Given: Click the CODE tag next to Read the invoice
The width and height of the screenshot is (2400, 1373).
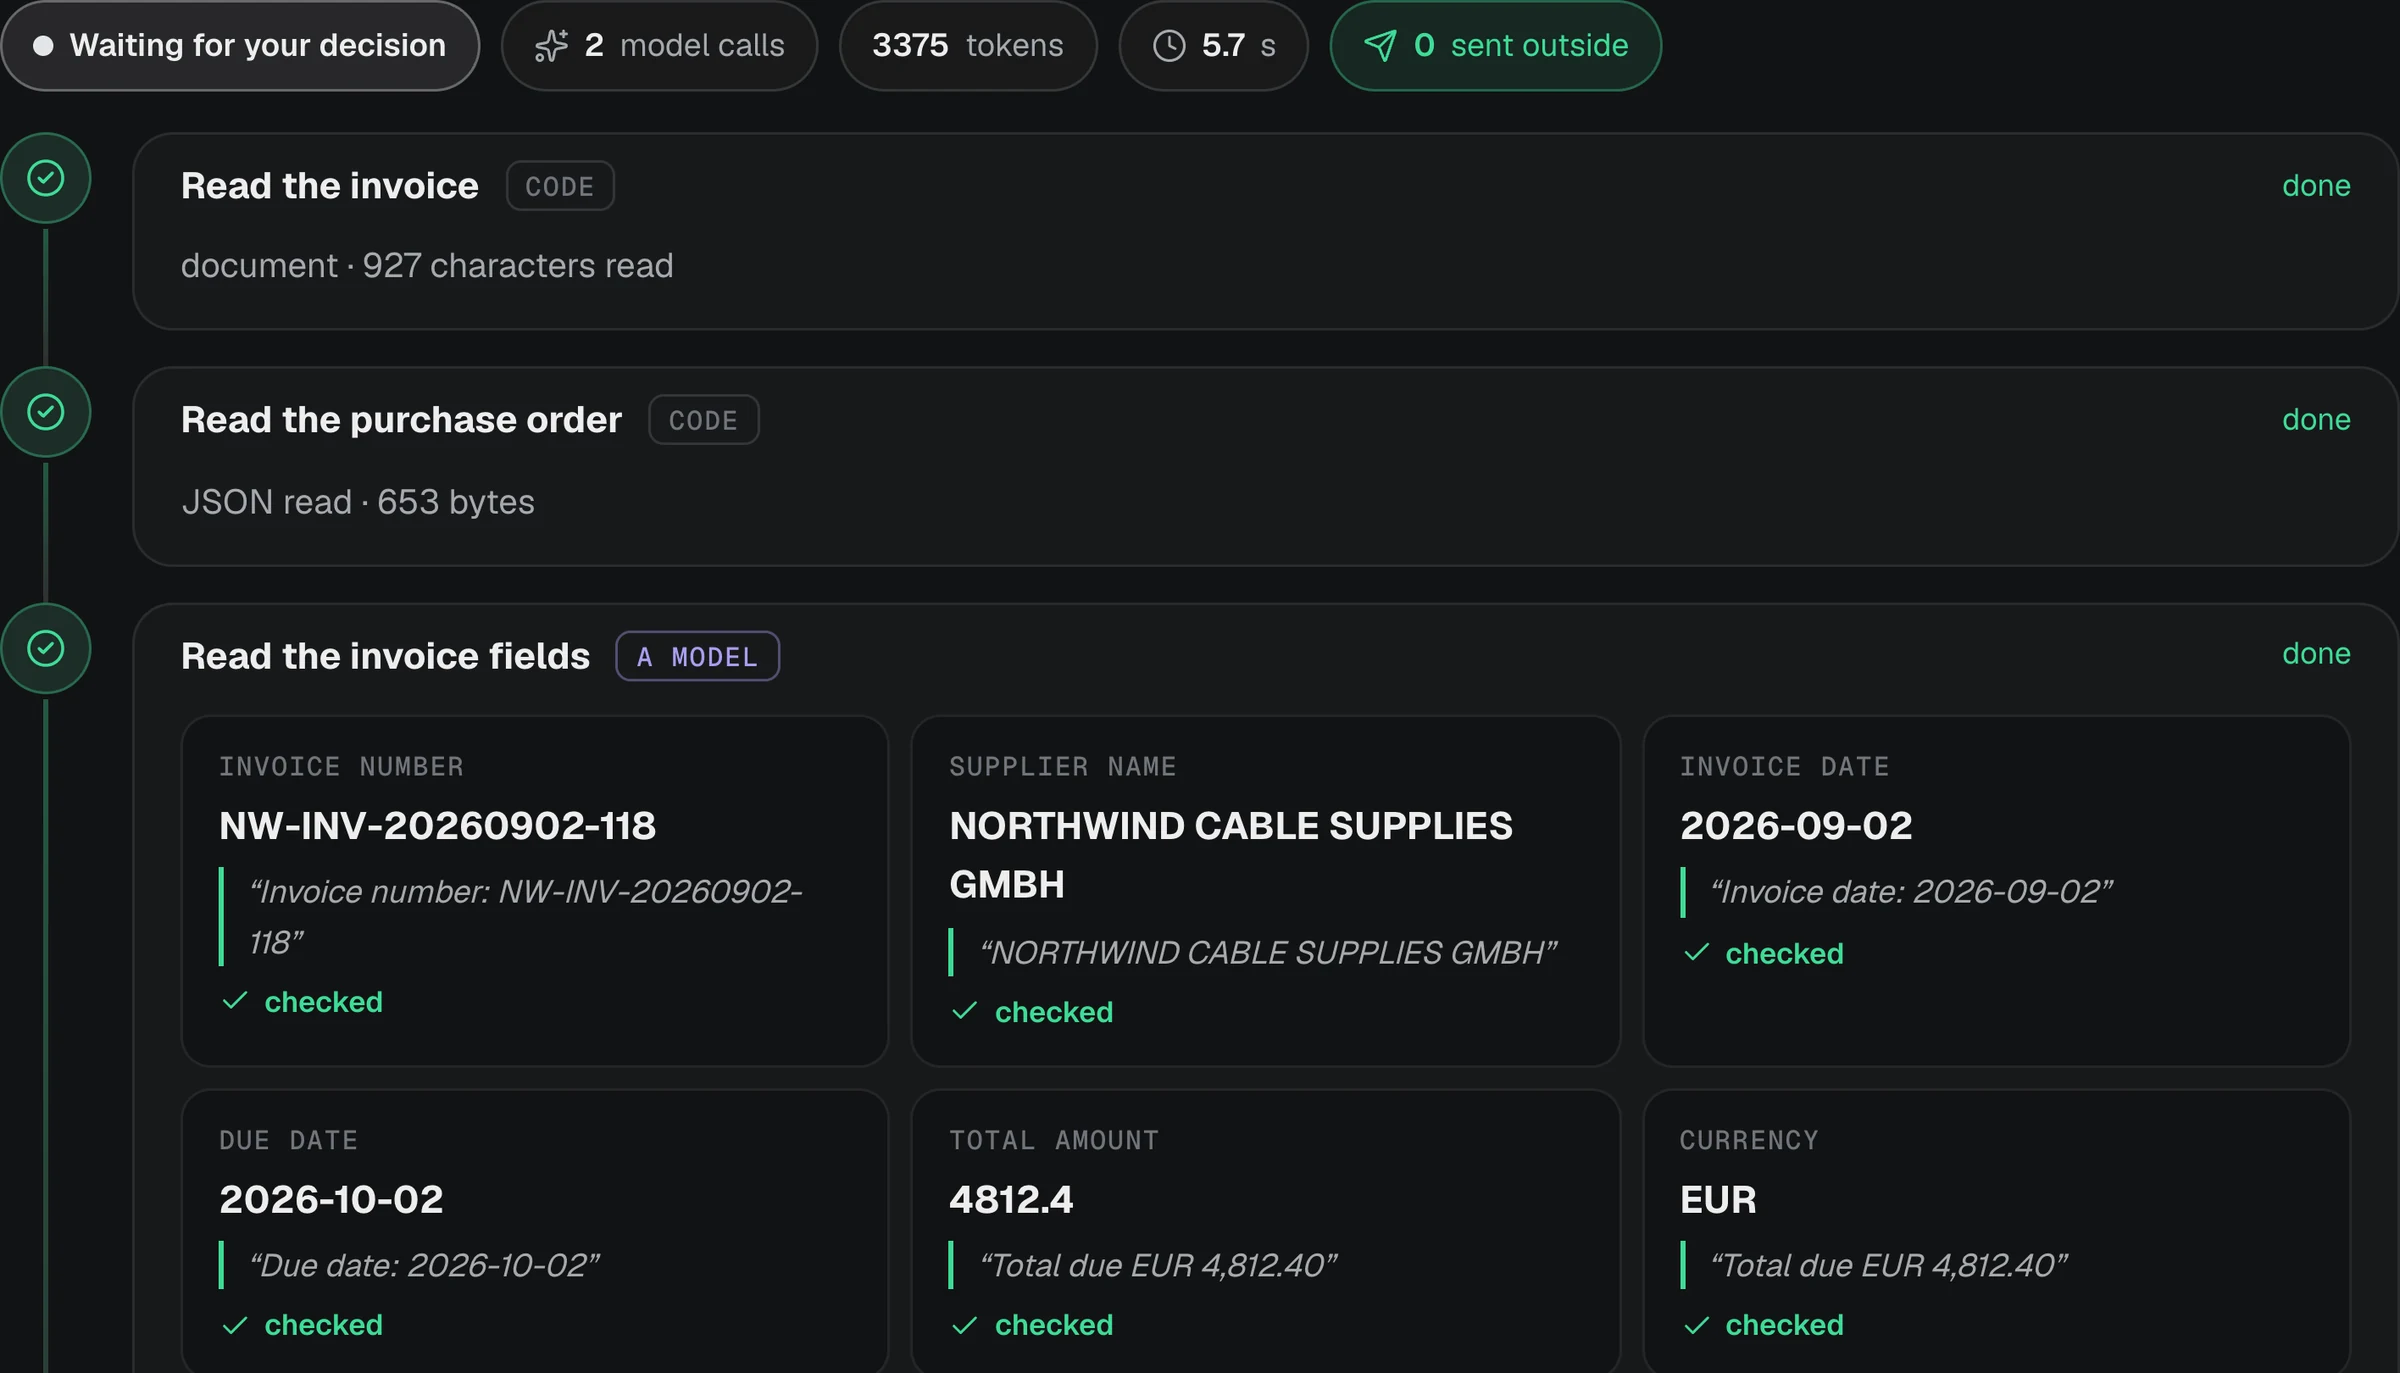Looking at the screenshot, I should [560, 186].
